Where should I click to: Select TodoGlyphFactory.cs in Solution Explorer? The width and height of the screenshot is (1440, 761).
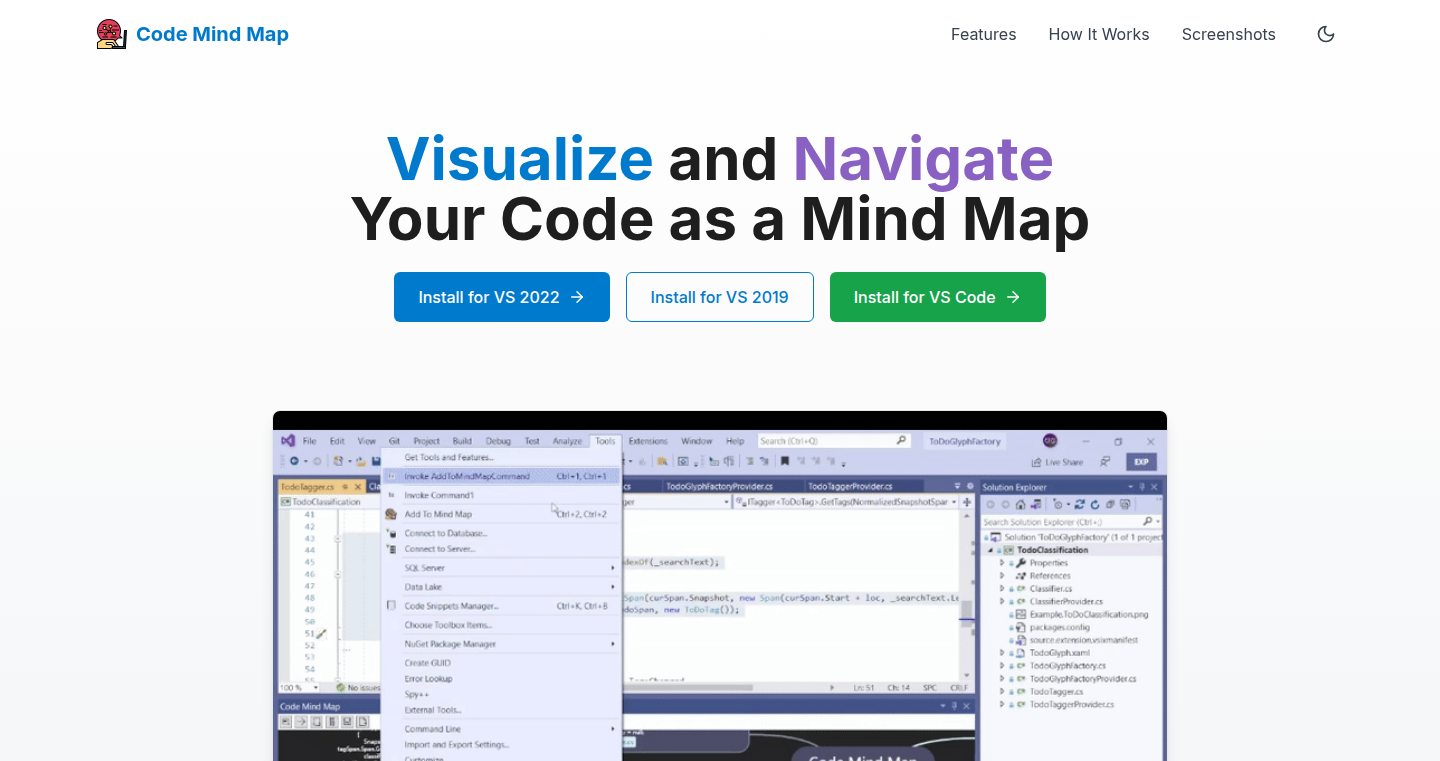1067,666
